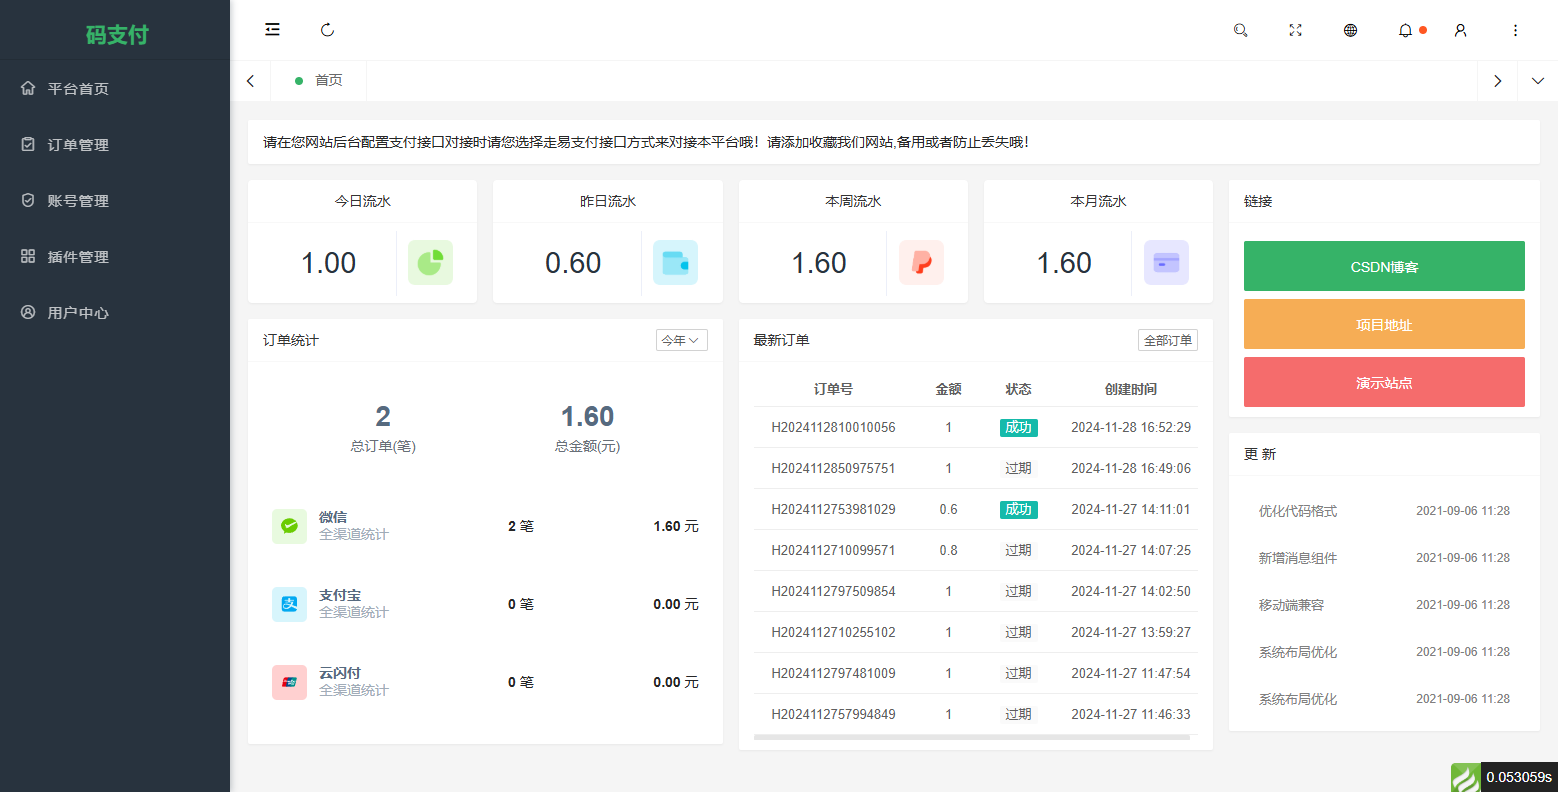
Task: Expand the 今年 period dropdown
Action: coord(681,340)
